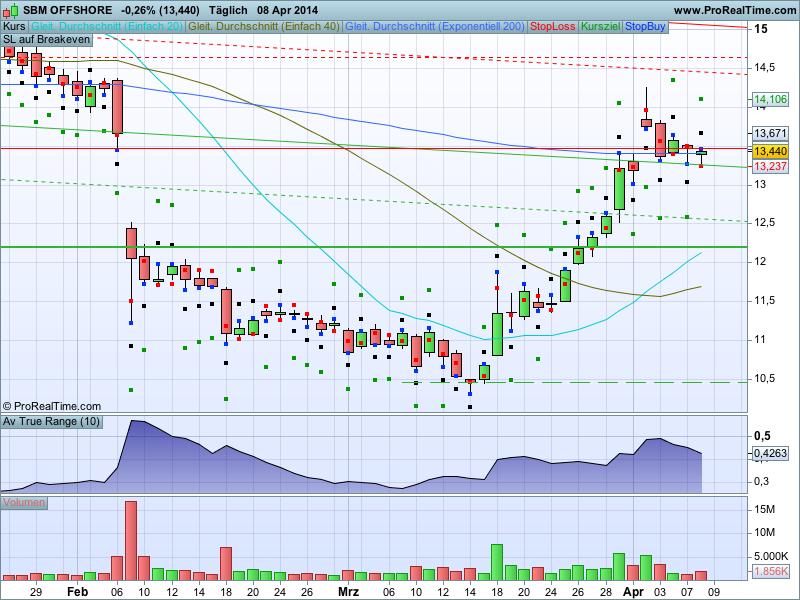Click the Kursziel legend label
Image resolution: width=800 pixels, height=600 pixels.
pos(601,27)
